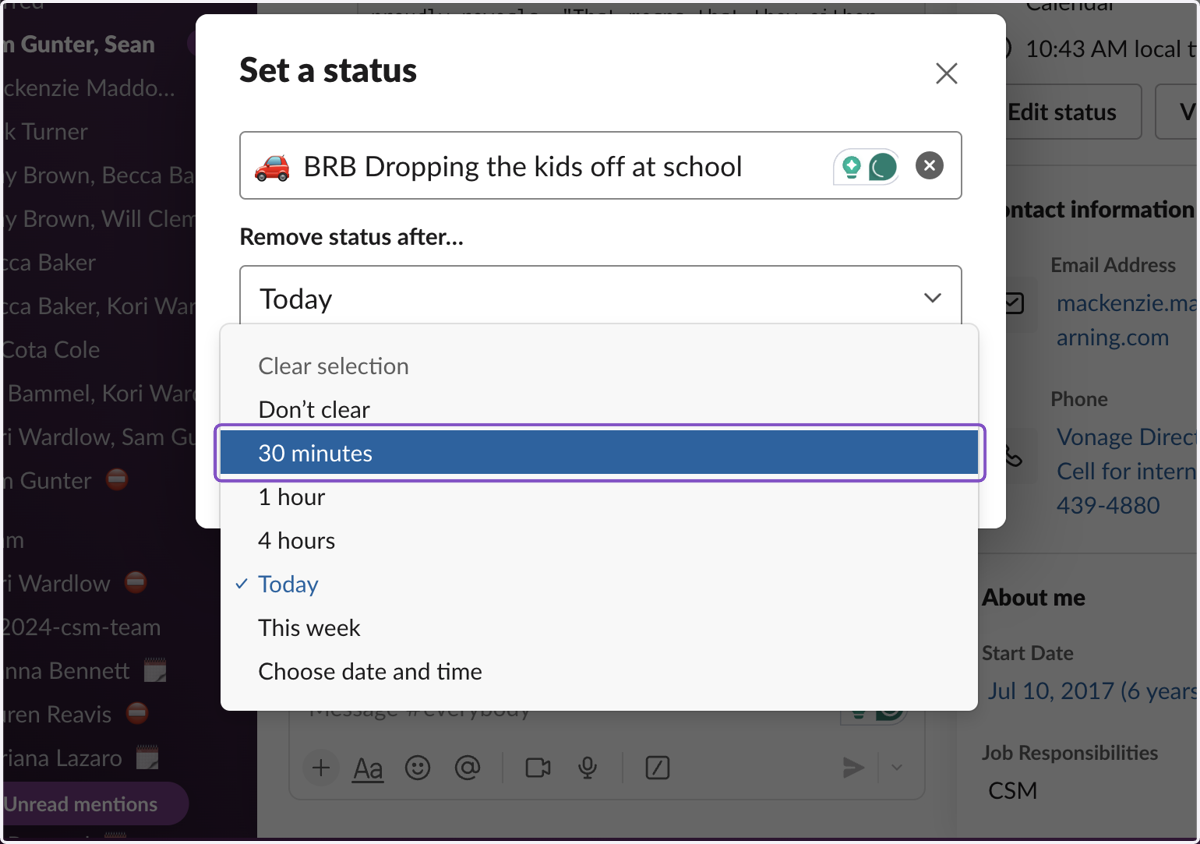Open the schedule send dropdown arrow

pos(897,768)
